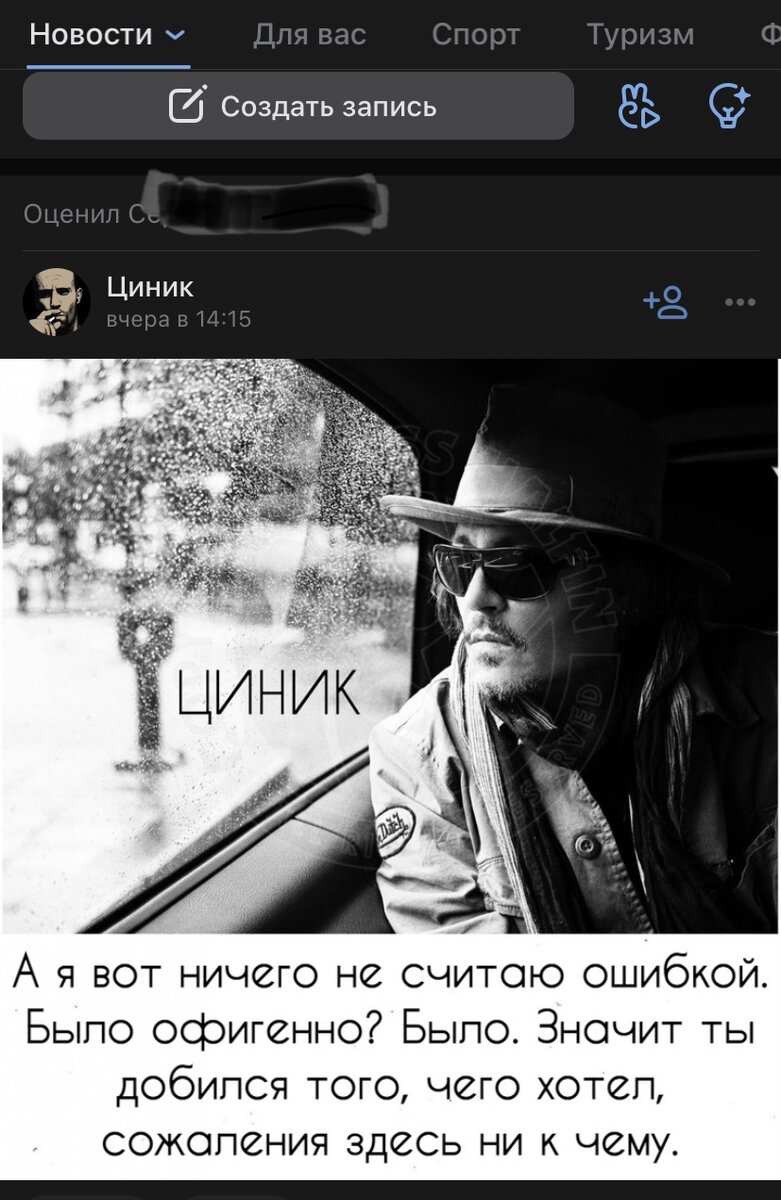Select the partially visible tab after Туризм
781x1200 pixels.
[x=770, y=35]
